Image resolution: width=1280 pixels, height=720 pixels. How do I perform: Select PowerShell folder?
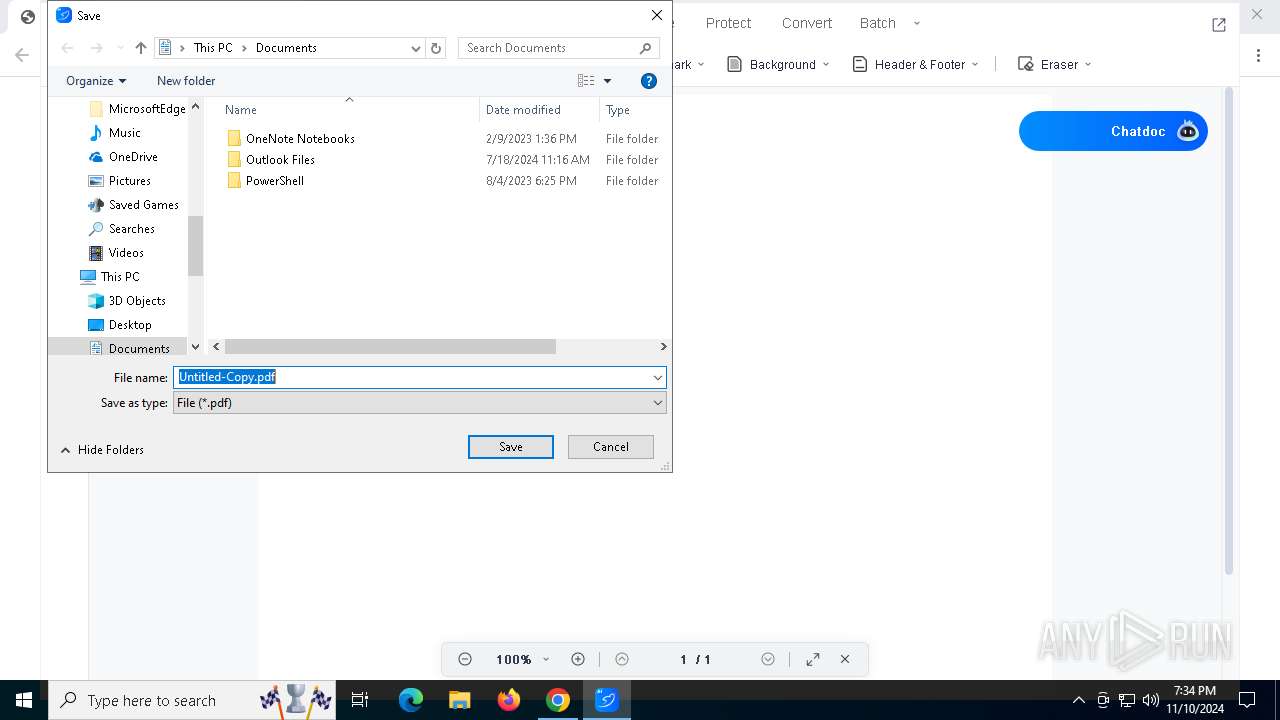pos(265,181)
